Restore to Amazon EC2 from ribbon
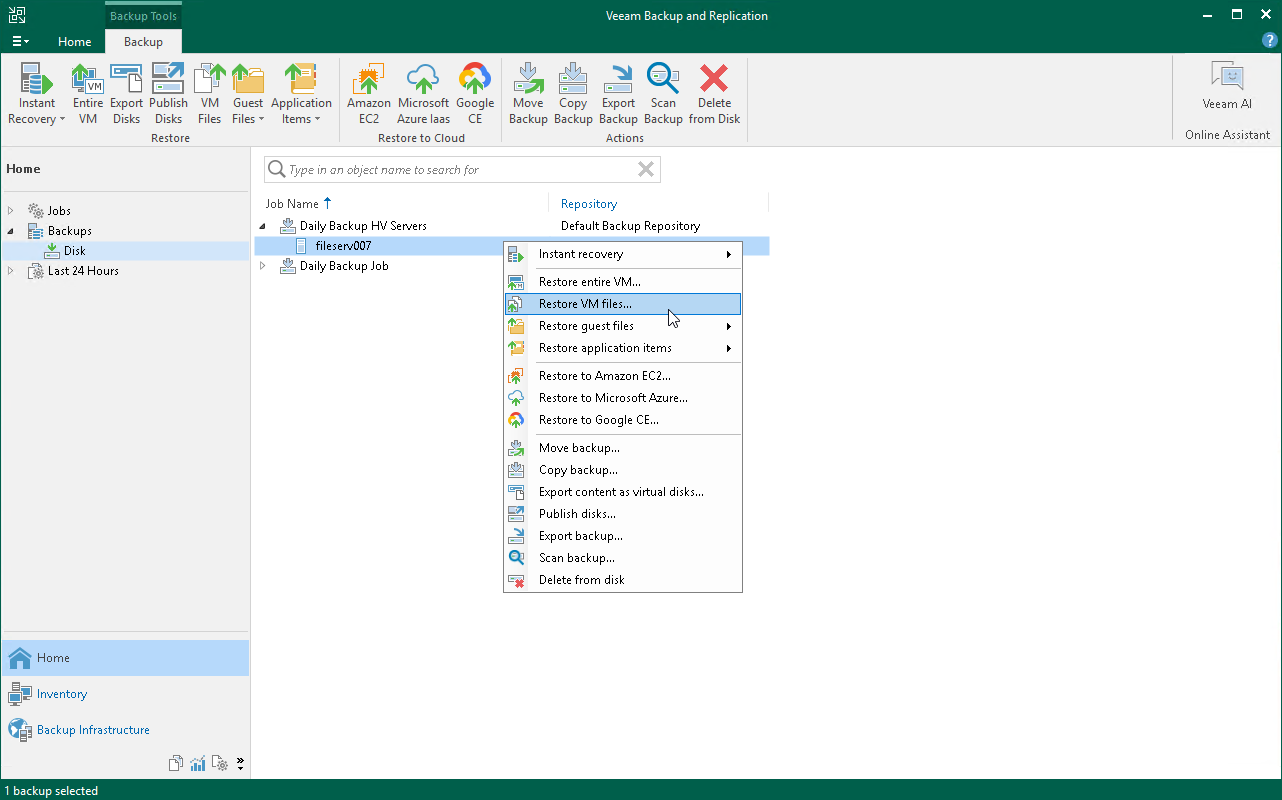1282x800 pixels. 369,94
